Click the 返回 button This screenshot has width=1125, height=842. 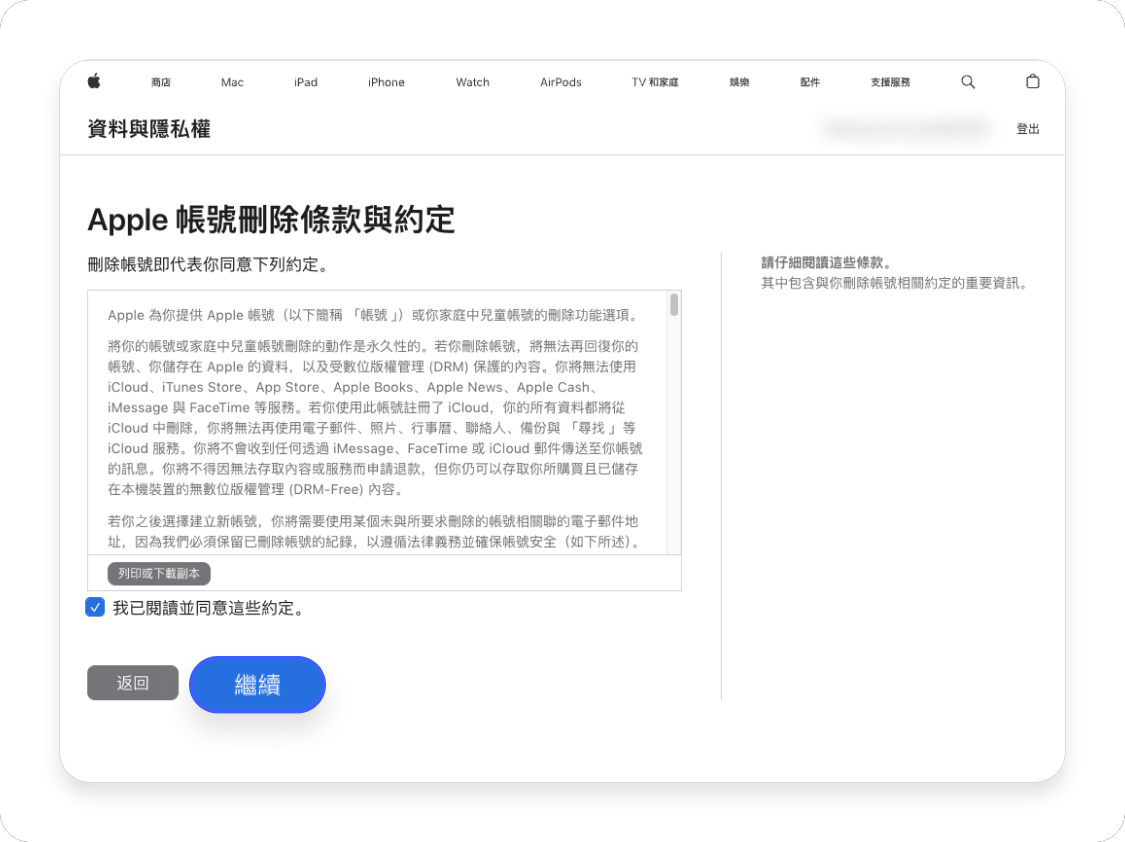tap(133, 683)
